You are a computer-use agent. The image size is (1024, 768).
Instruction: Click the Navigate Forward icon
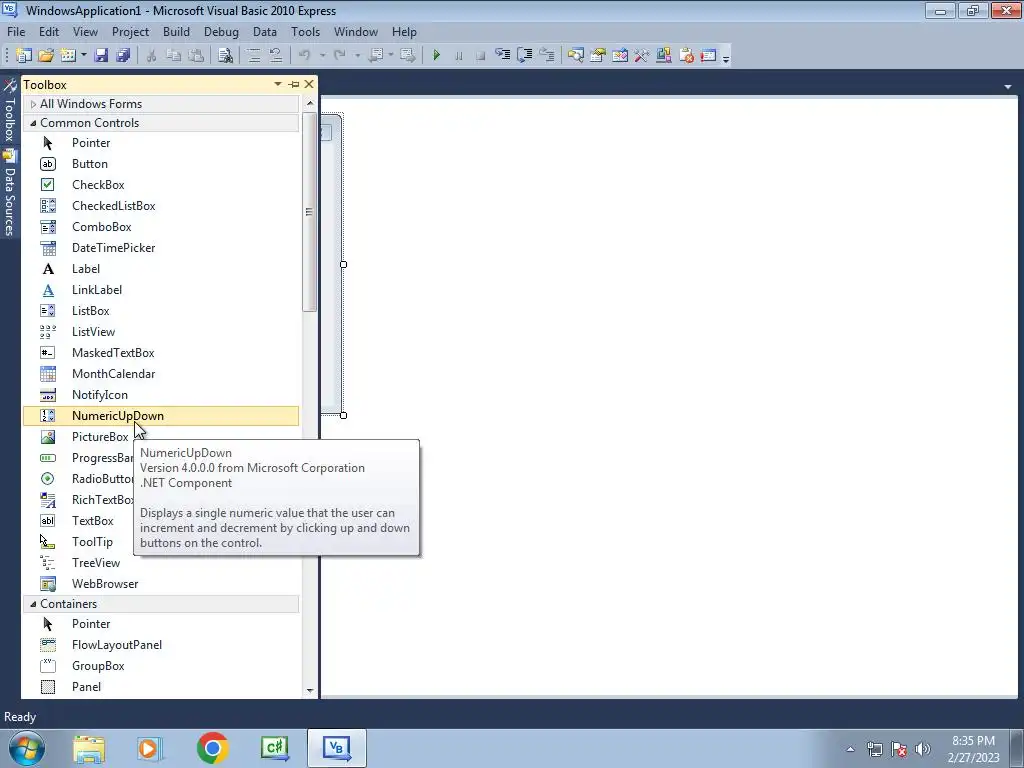point(408,56)
